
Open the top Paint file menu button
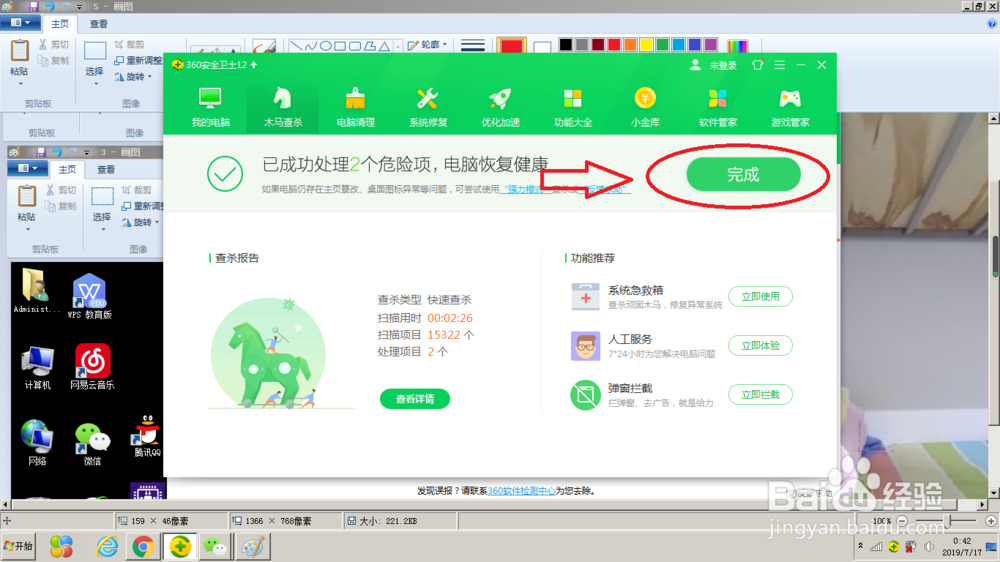[20, 23]
